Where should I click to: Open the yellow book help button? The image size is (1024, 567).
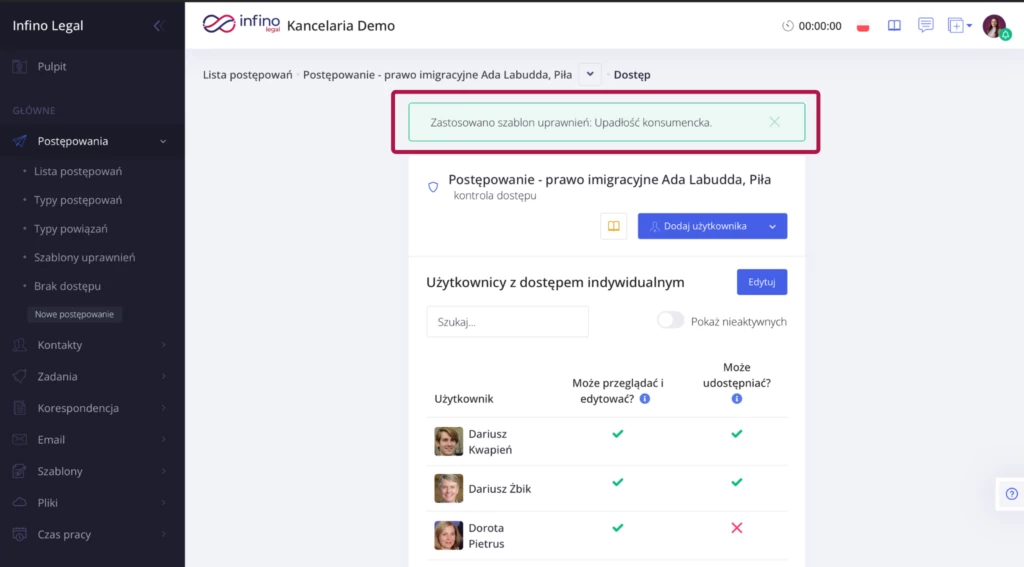click(x=613, y=226)
